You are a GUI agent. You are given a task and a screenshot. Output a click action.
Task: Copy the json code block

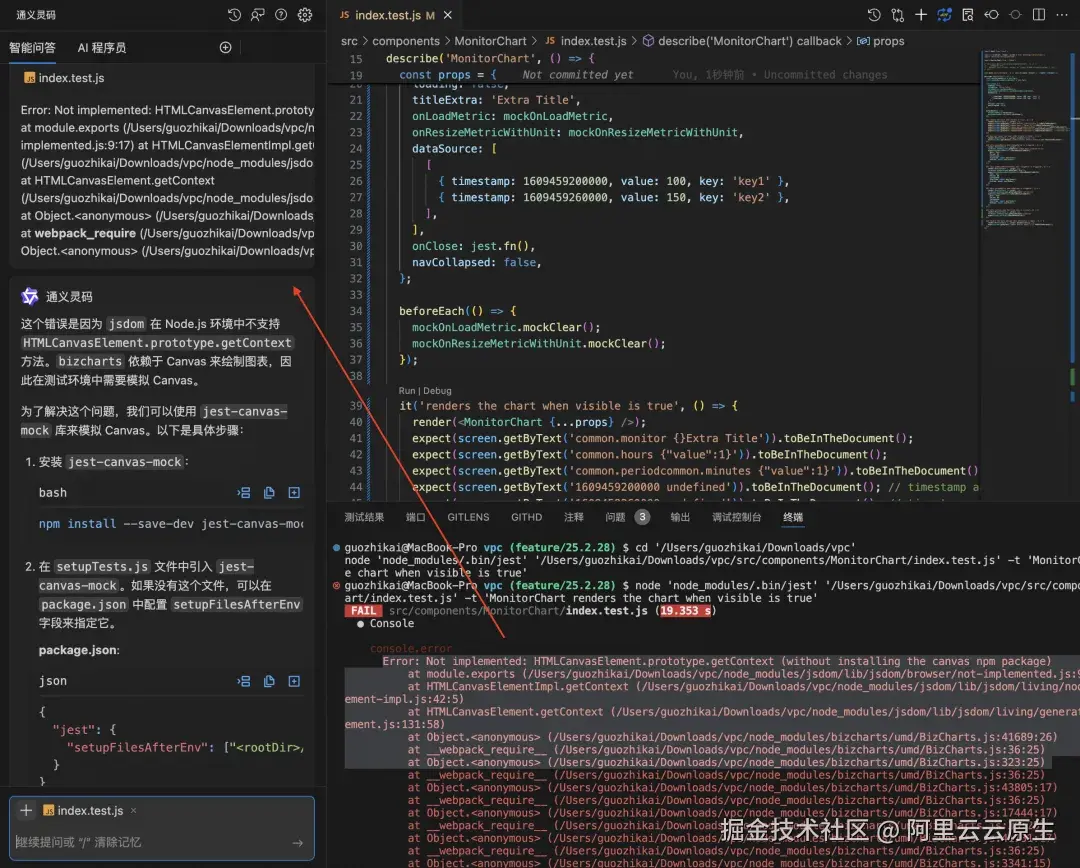269,681
